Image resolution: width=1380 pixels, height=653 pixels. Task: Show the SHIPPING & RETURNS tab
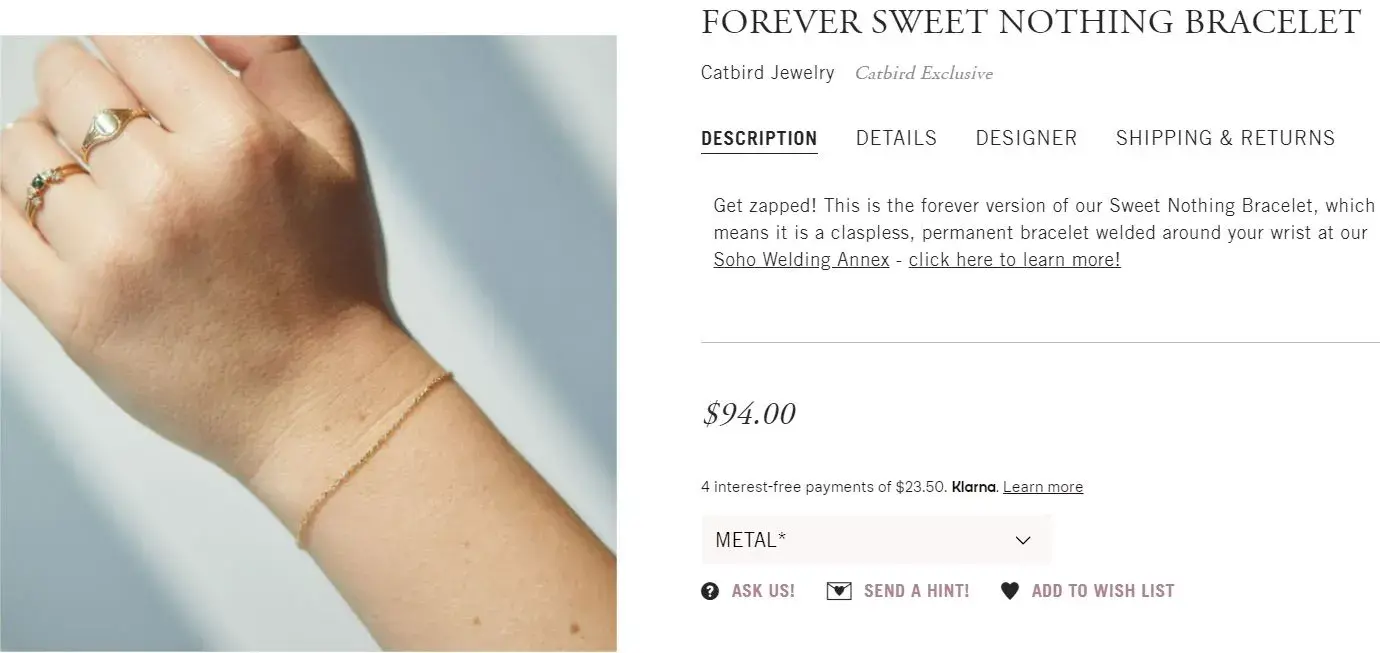click(1225, 138)
